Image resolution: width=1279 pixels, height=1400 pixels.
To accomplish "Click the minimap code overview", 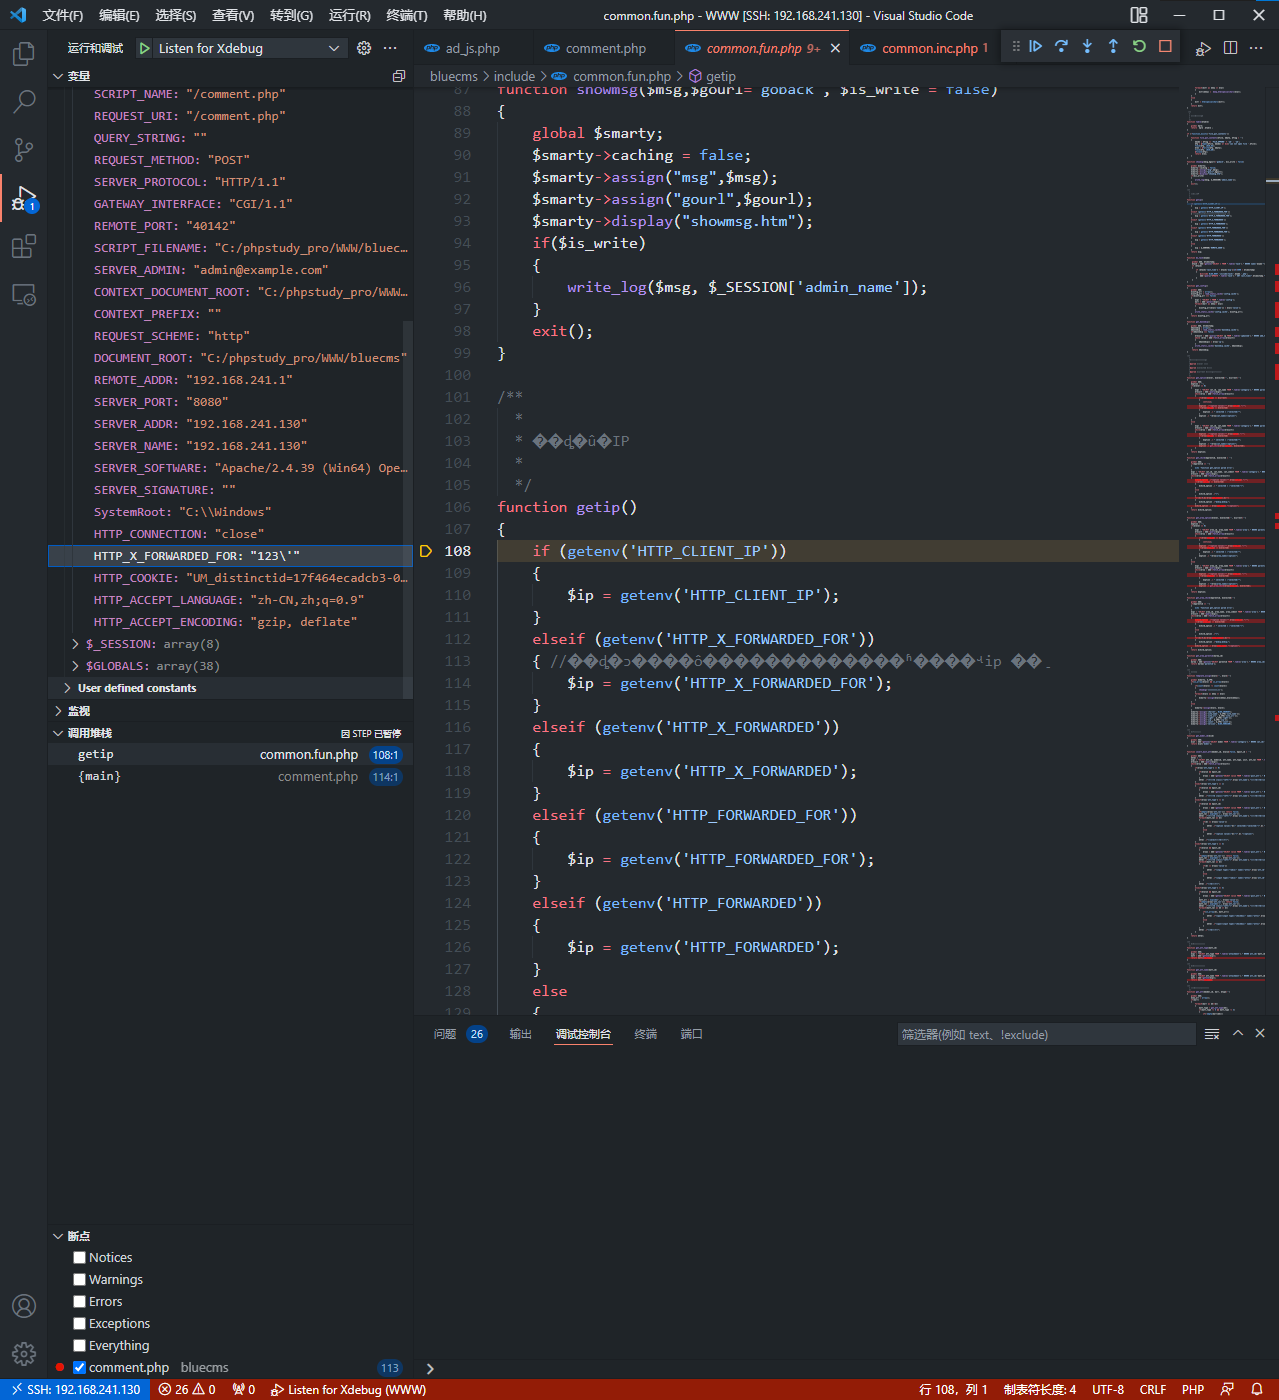I will [1225, 550].
